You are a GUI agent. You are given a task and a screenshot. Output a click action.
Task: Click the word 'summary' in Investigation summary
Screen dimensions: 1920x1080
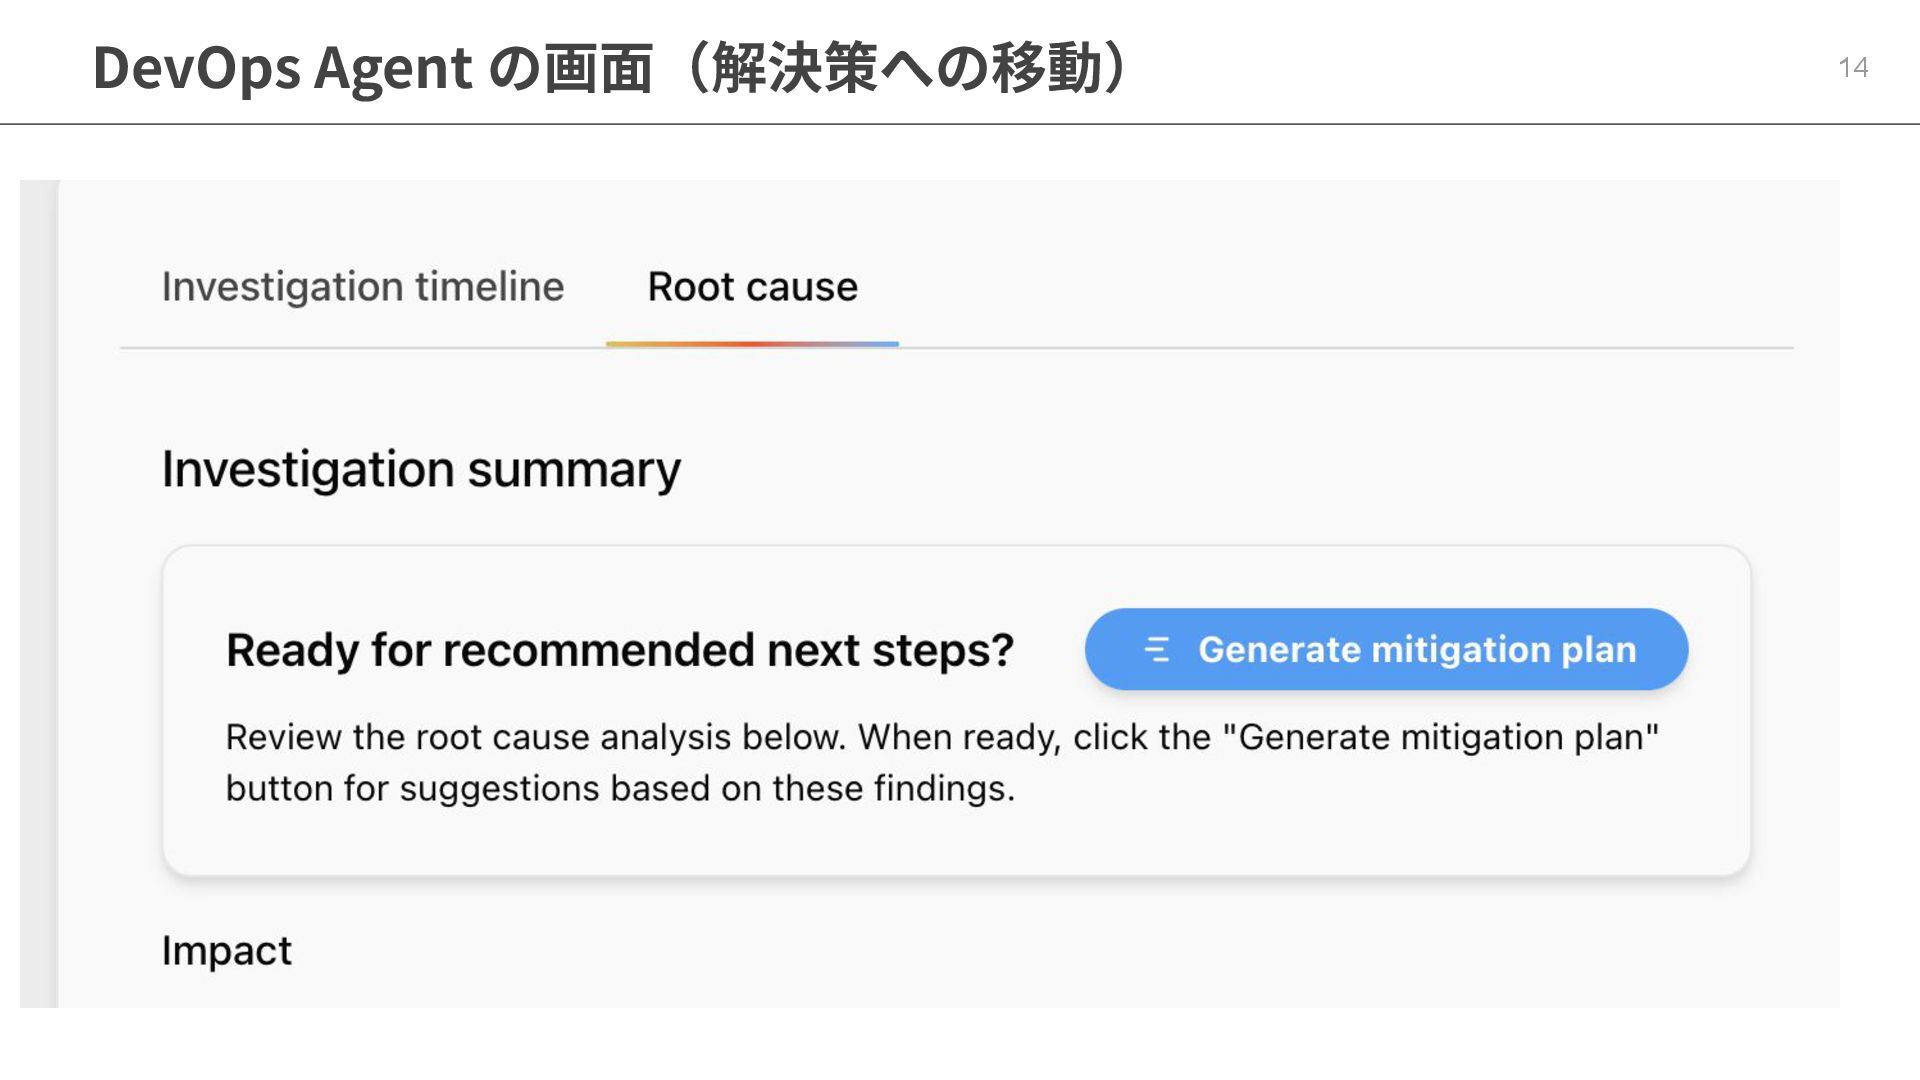573,469
